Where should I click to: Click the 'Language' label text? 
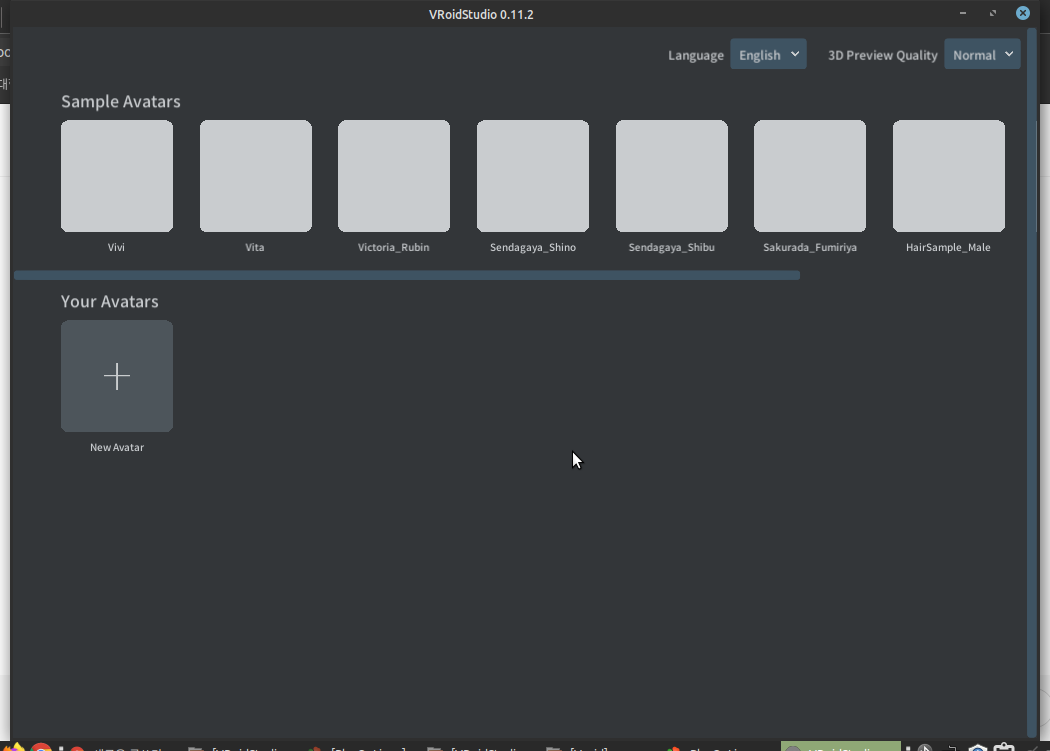coord(696,56)
